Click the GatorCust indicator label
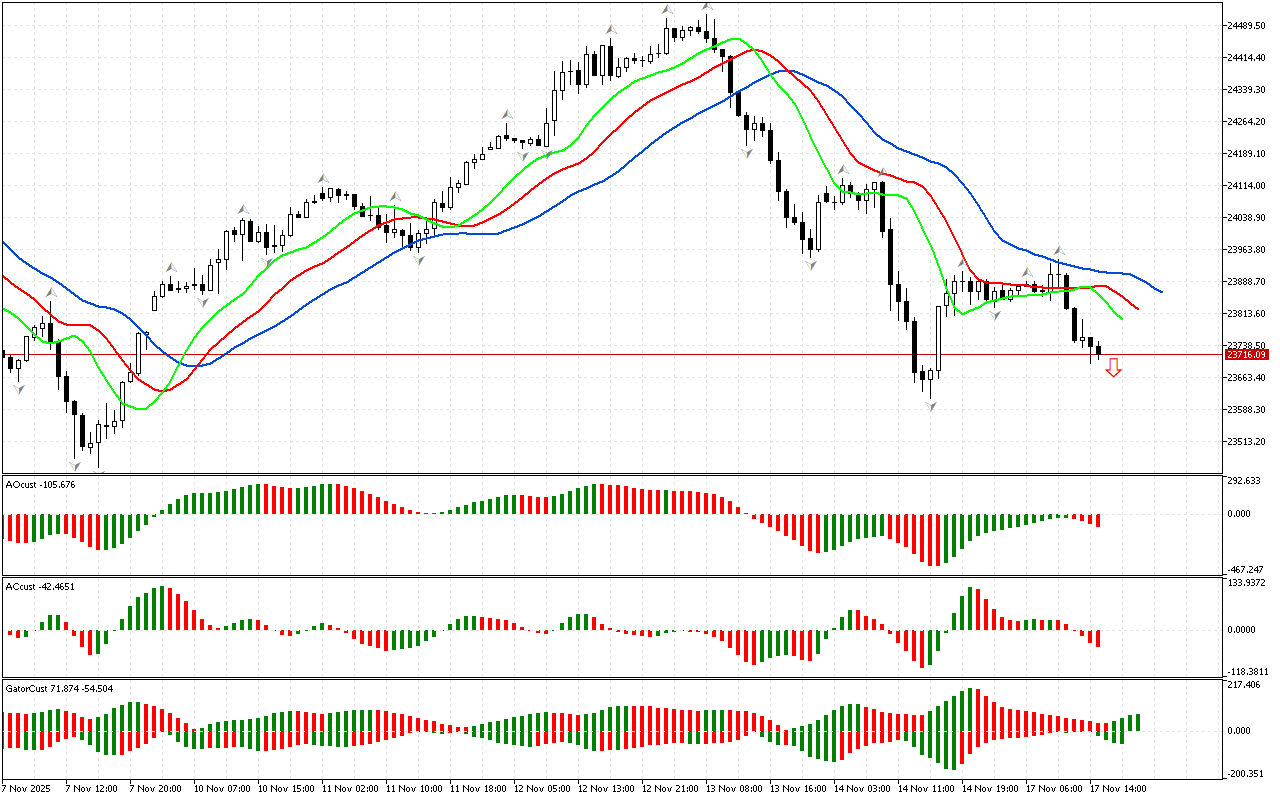1280x800 pixels. tap(59, 688)
